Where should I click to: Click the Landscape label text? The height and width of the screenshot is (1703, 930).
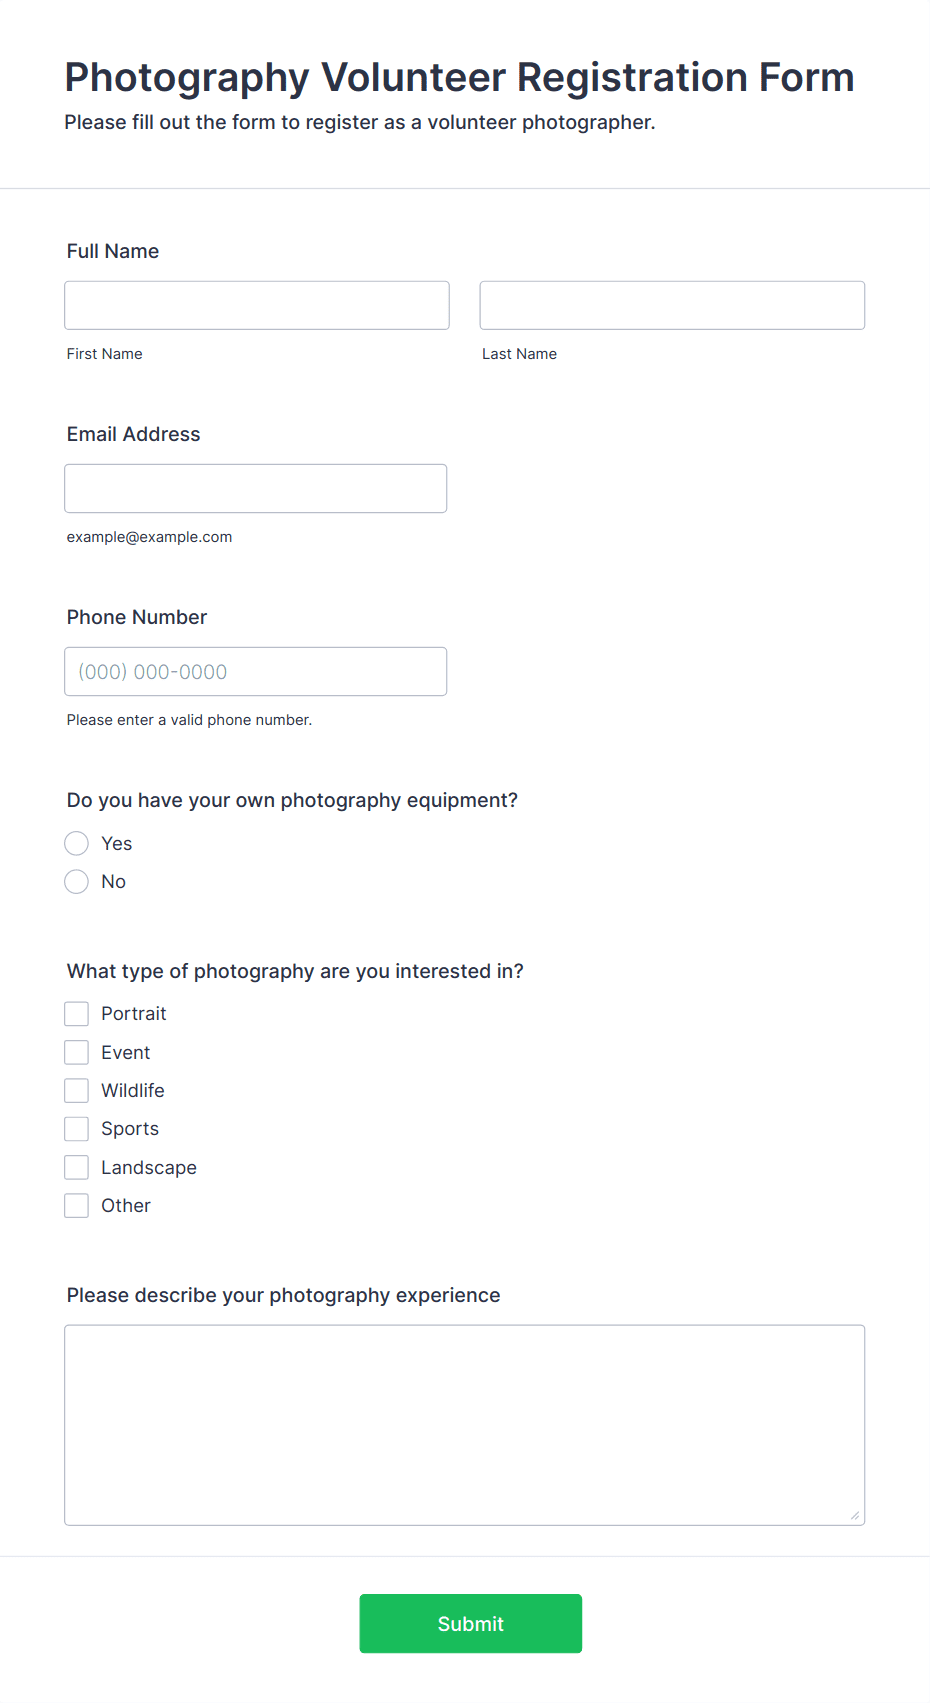[149, 1168]
